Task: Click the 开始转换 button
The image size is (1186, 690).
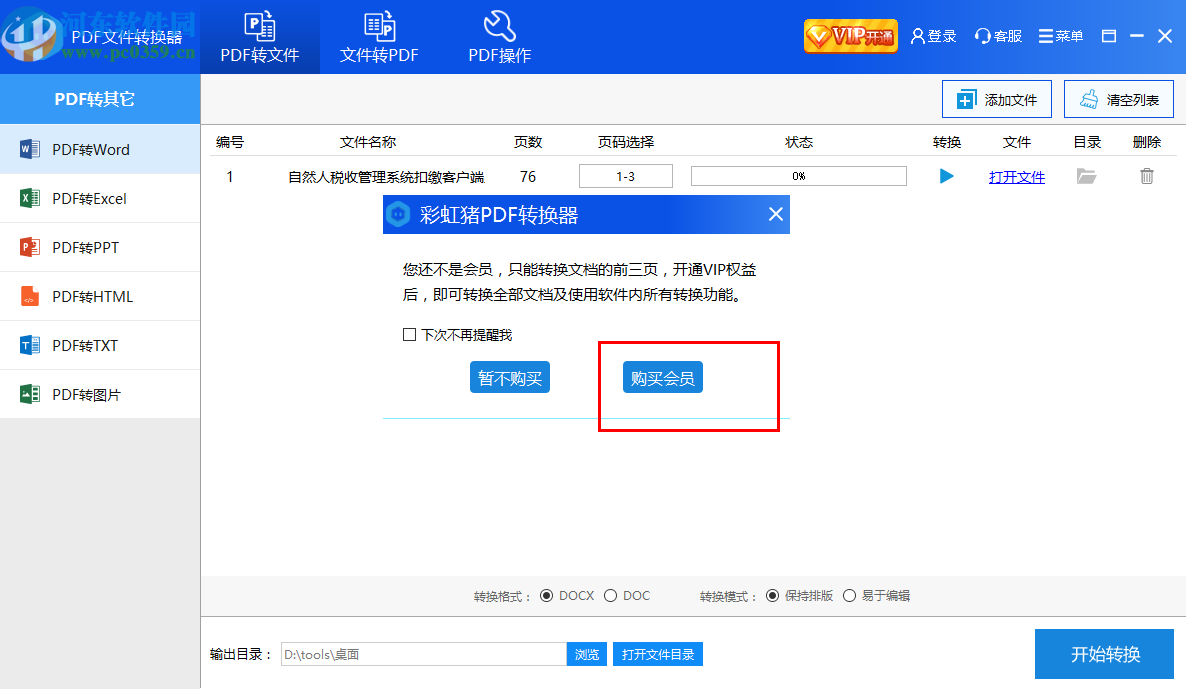Action: coord(1104,654)
